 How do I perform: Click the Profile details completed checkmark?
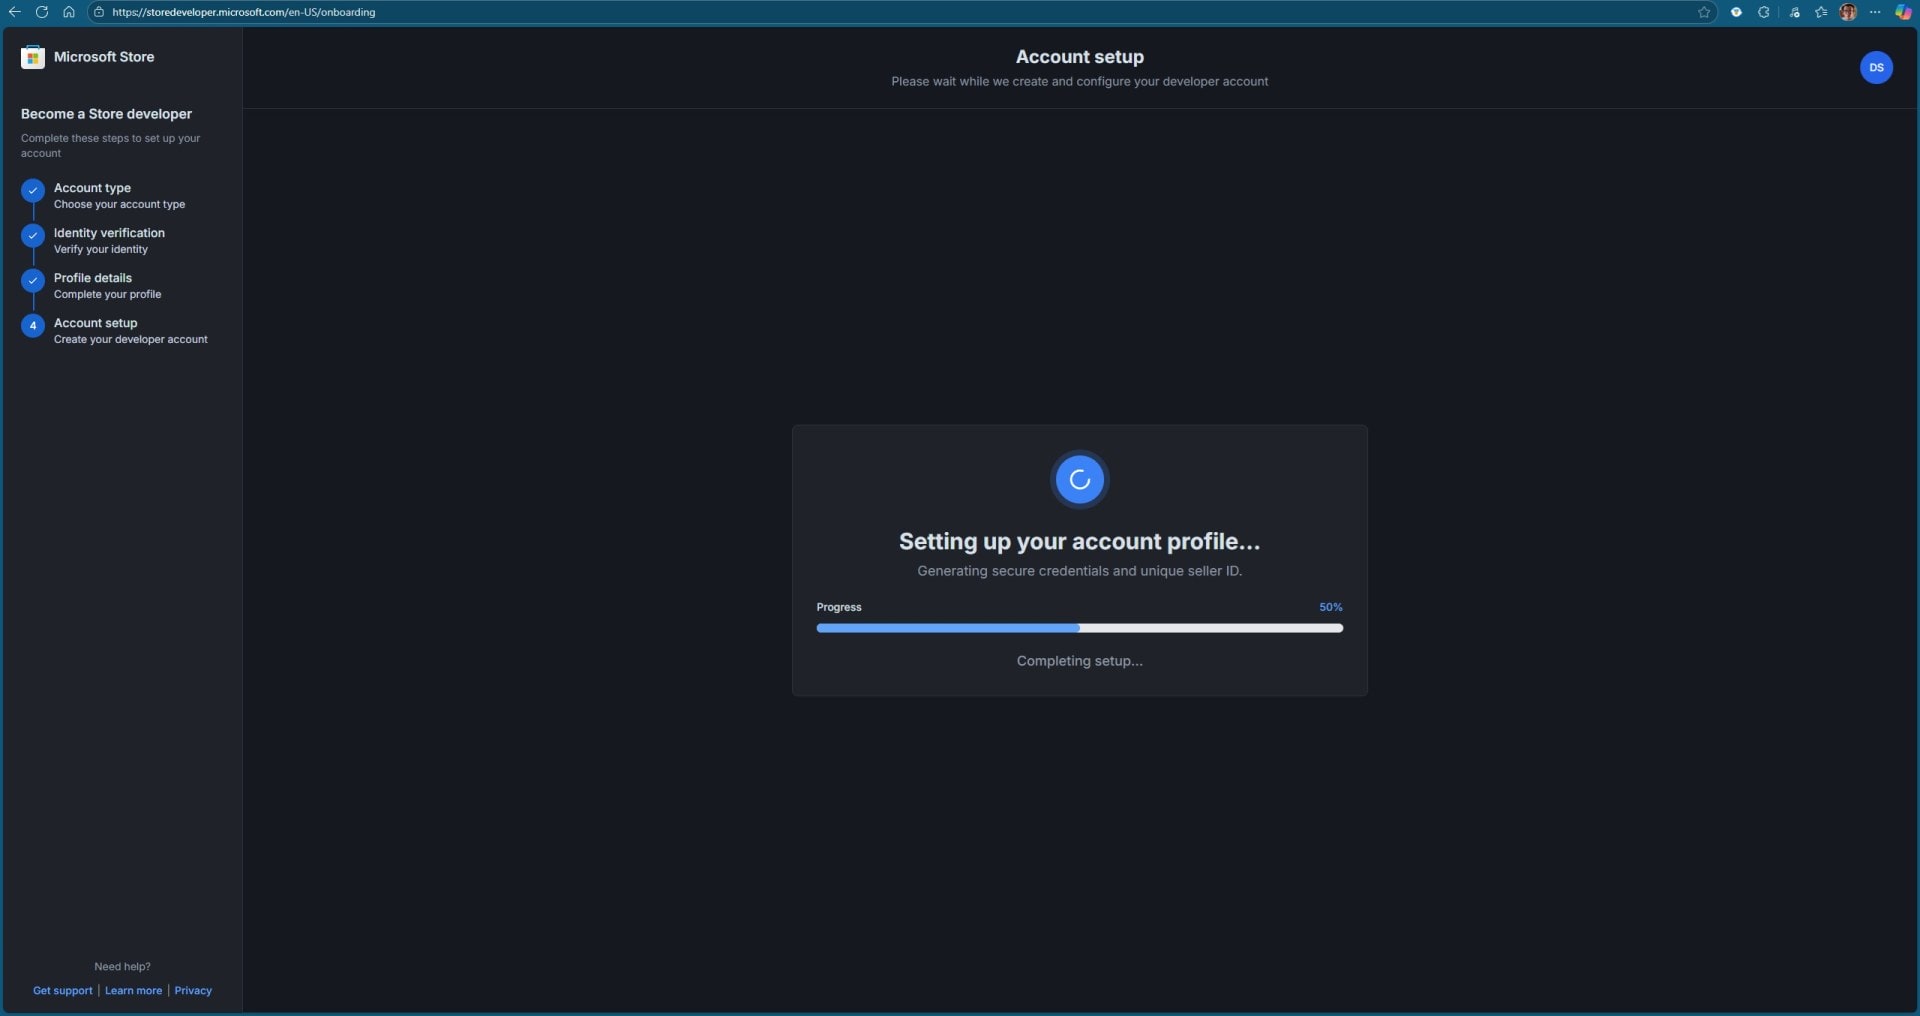pos(33,281)
